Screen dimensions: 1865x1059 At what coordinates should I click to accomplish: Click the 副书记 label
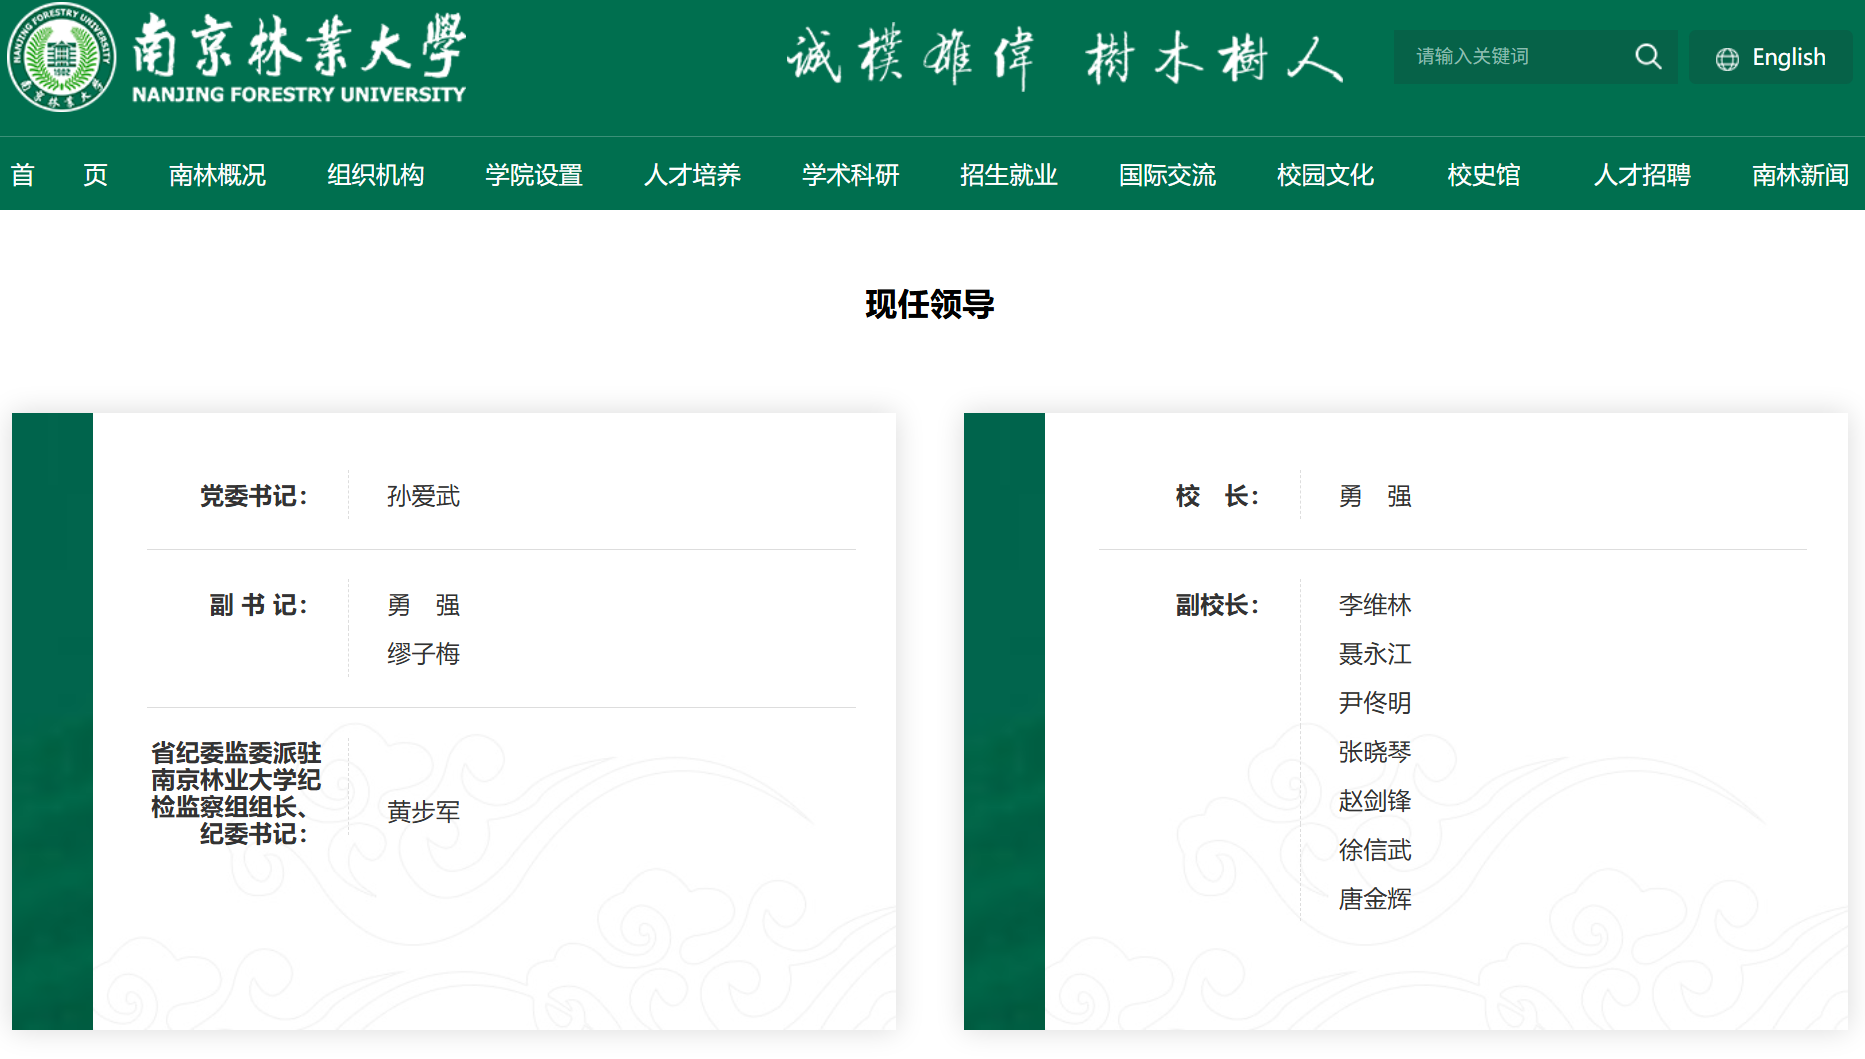(x=259, y=605)
